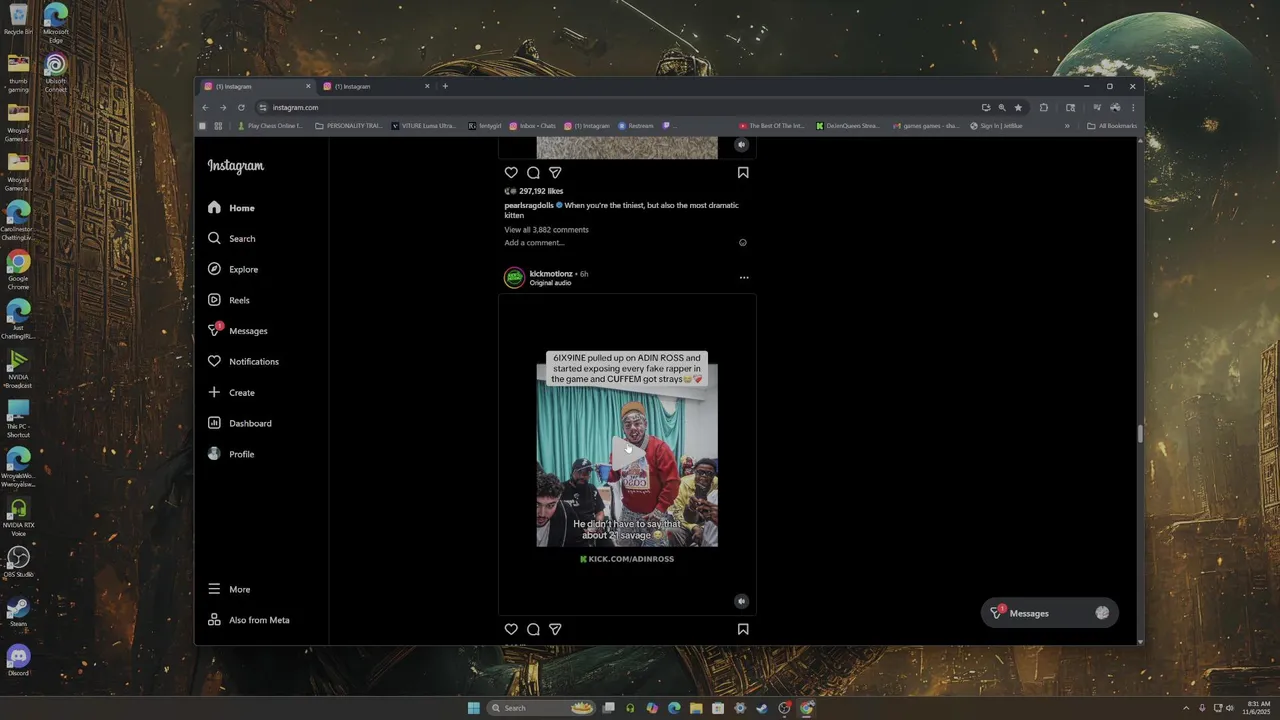Open The Best Of The Int... bookmark
1280x720 pixels.
(x=771, y=126)
